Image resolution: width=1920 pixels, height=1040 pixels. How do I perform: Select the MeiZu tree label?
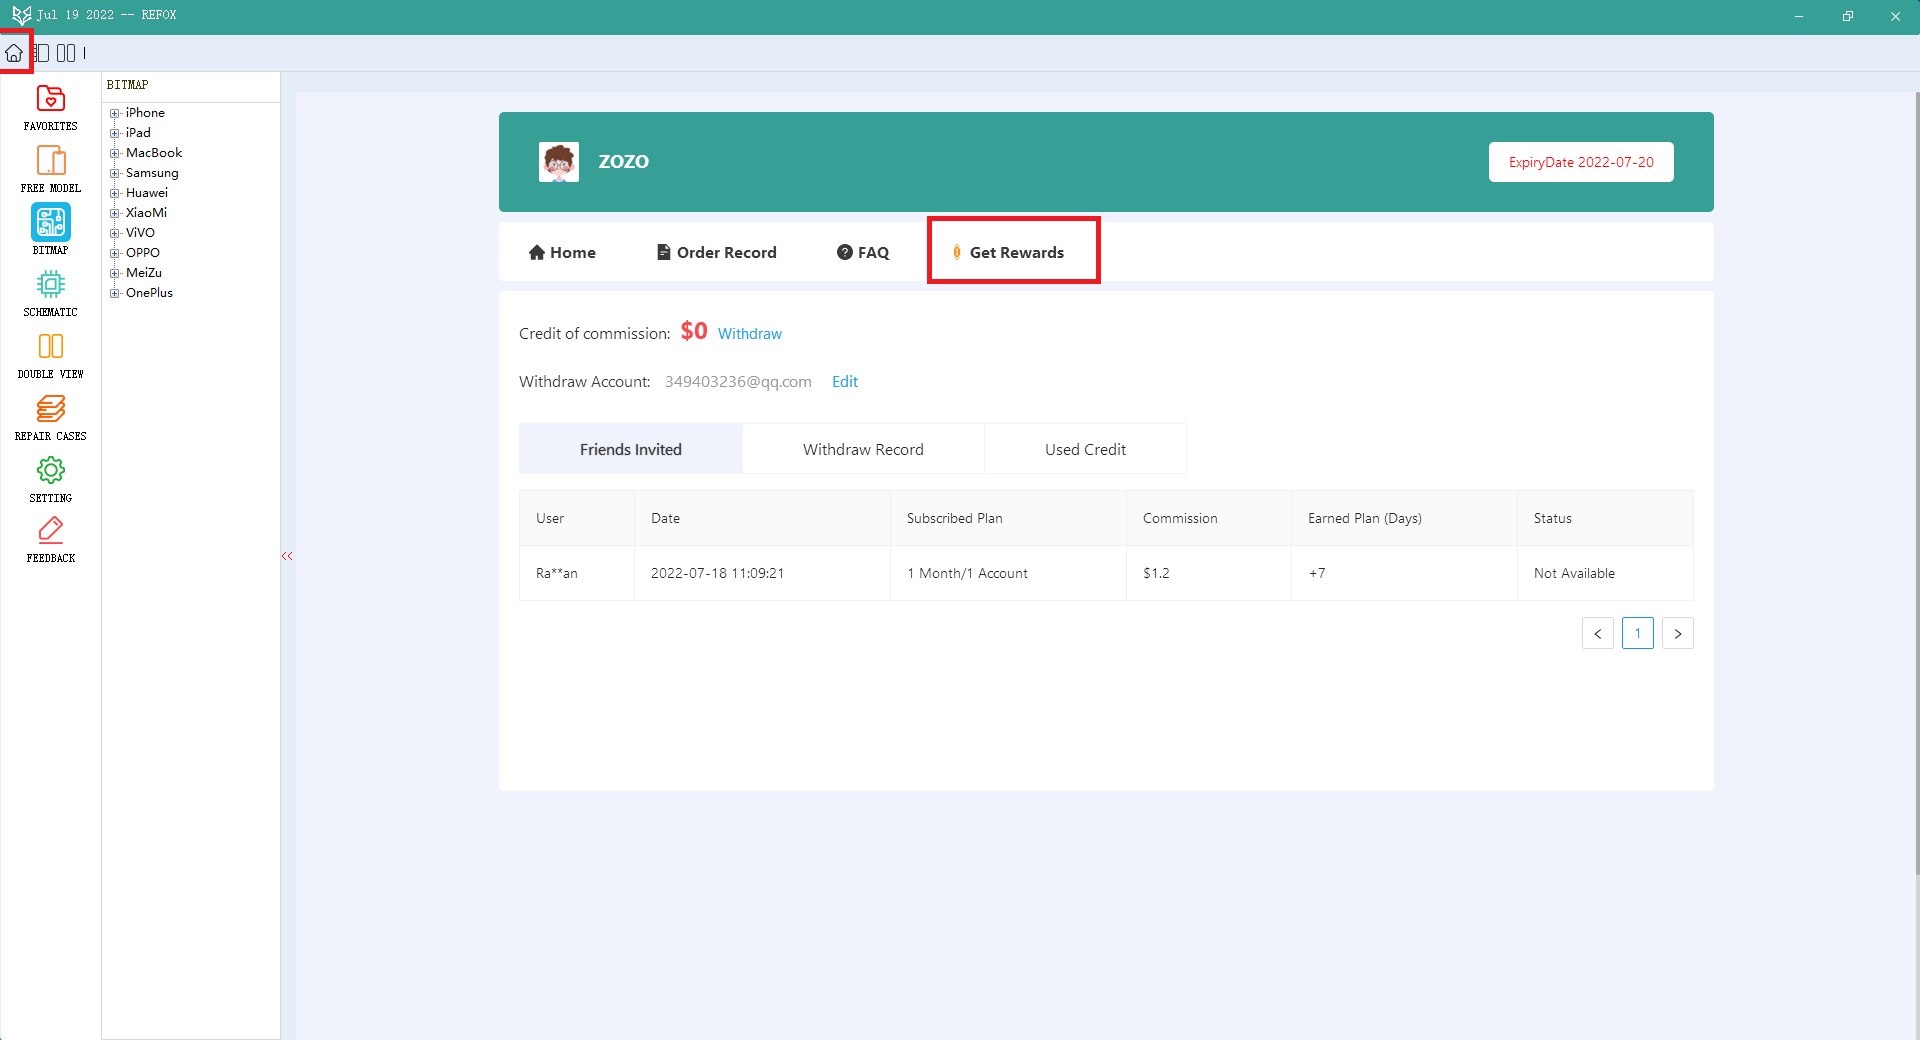click(144, 273)
